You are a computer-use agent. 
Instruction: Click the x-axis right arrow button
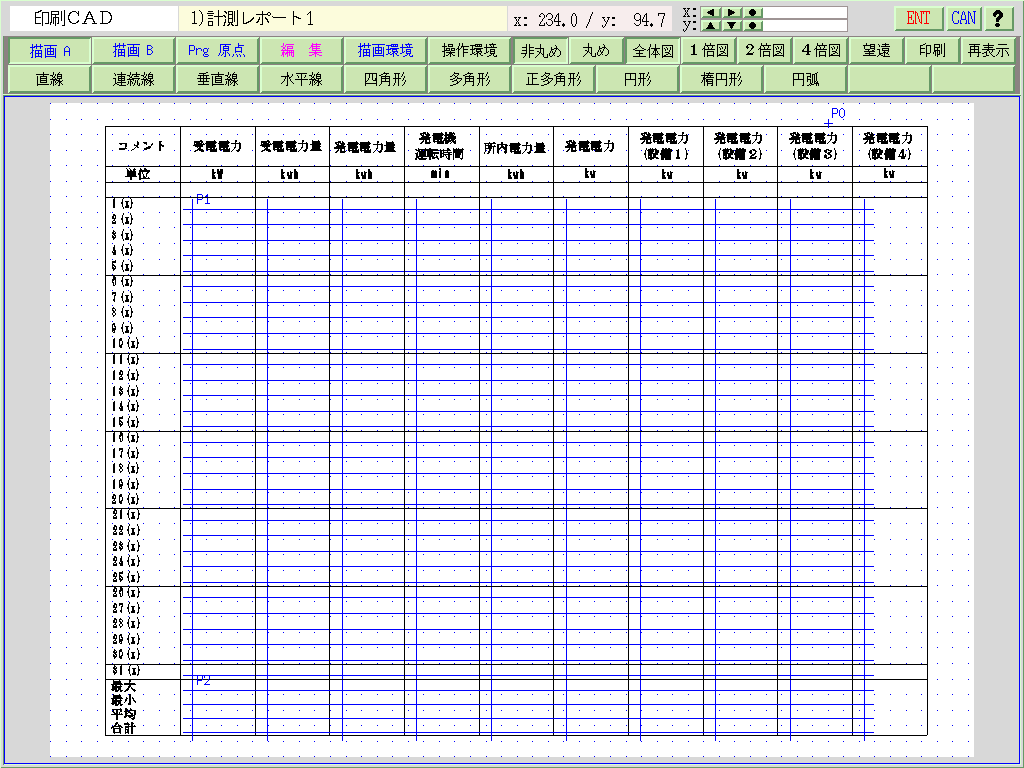732,13
